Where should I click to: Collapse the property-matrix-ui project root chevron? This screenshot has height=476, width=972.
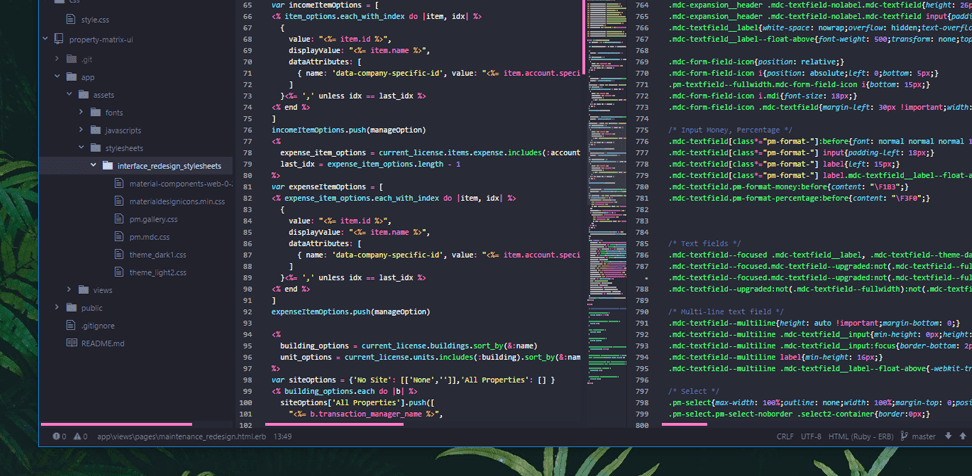click(45, 39)
